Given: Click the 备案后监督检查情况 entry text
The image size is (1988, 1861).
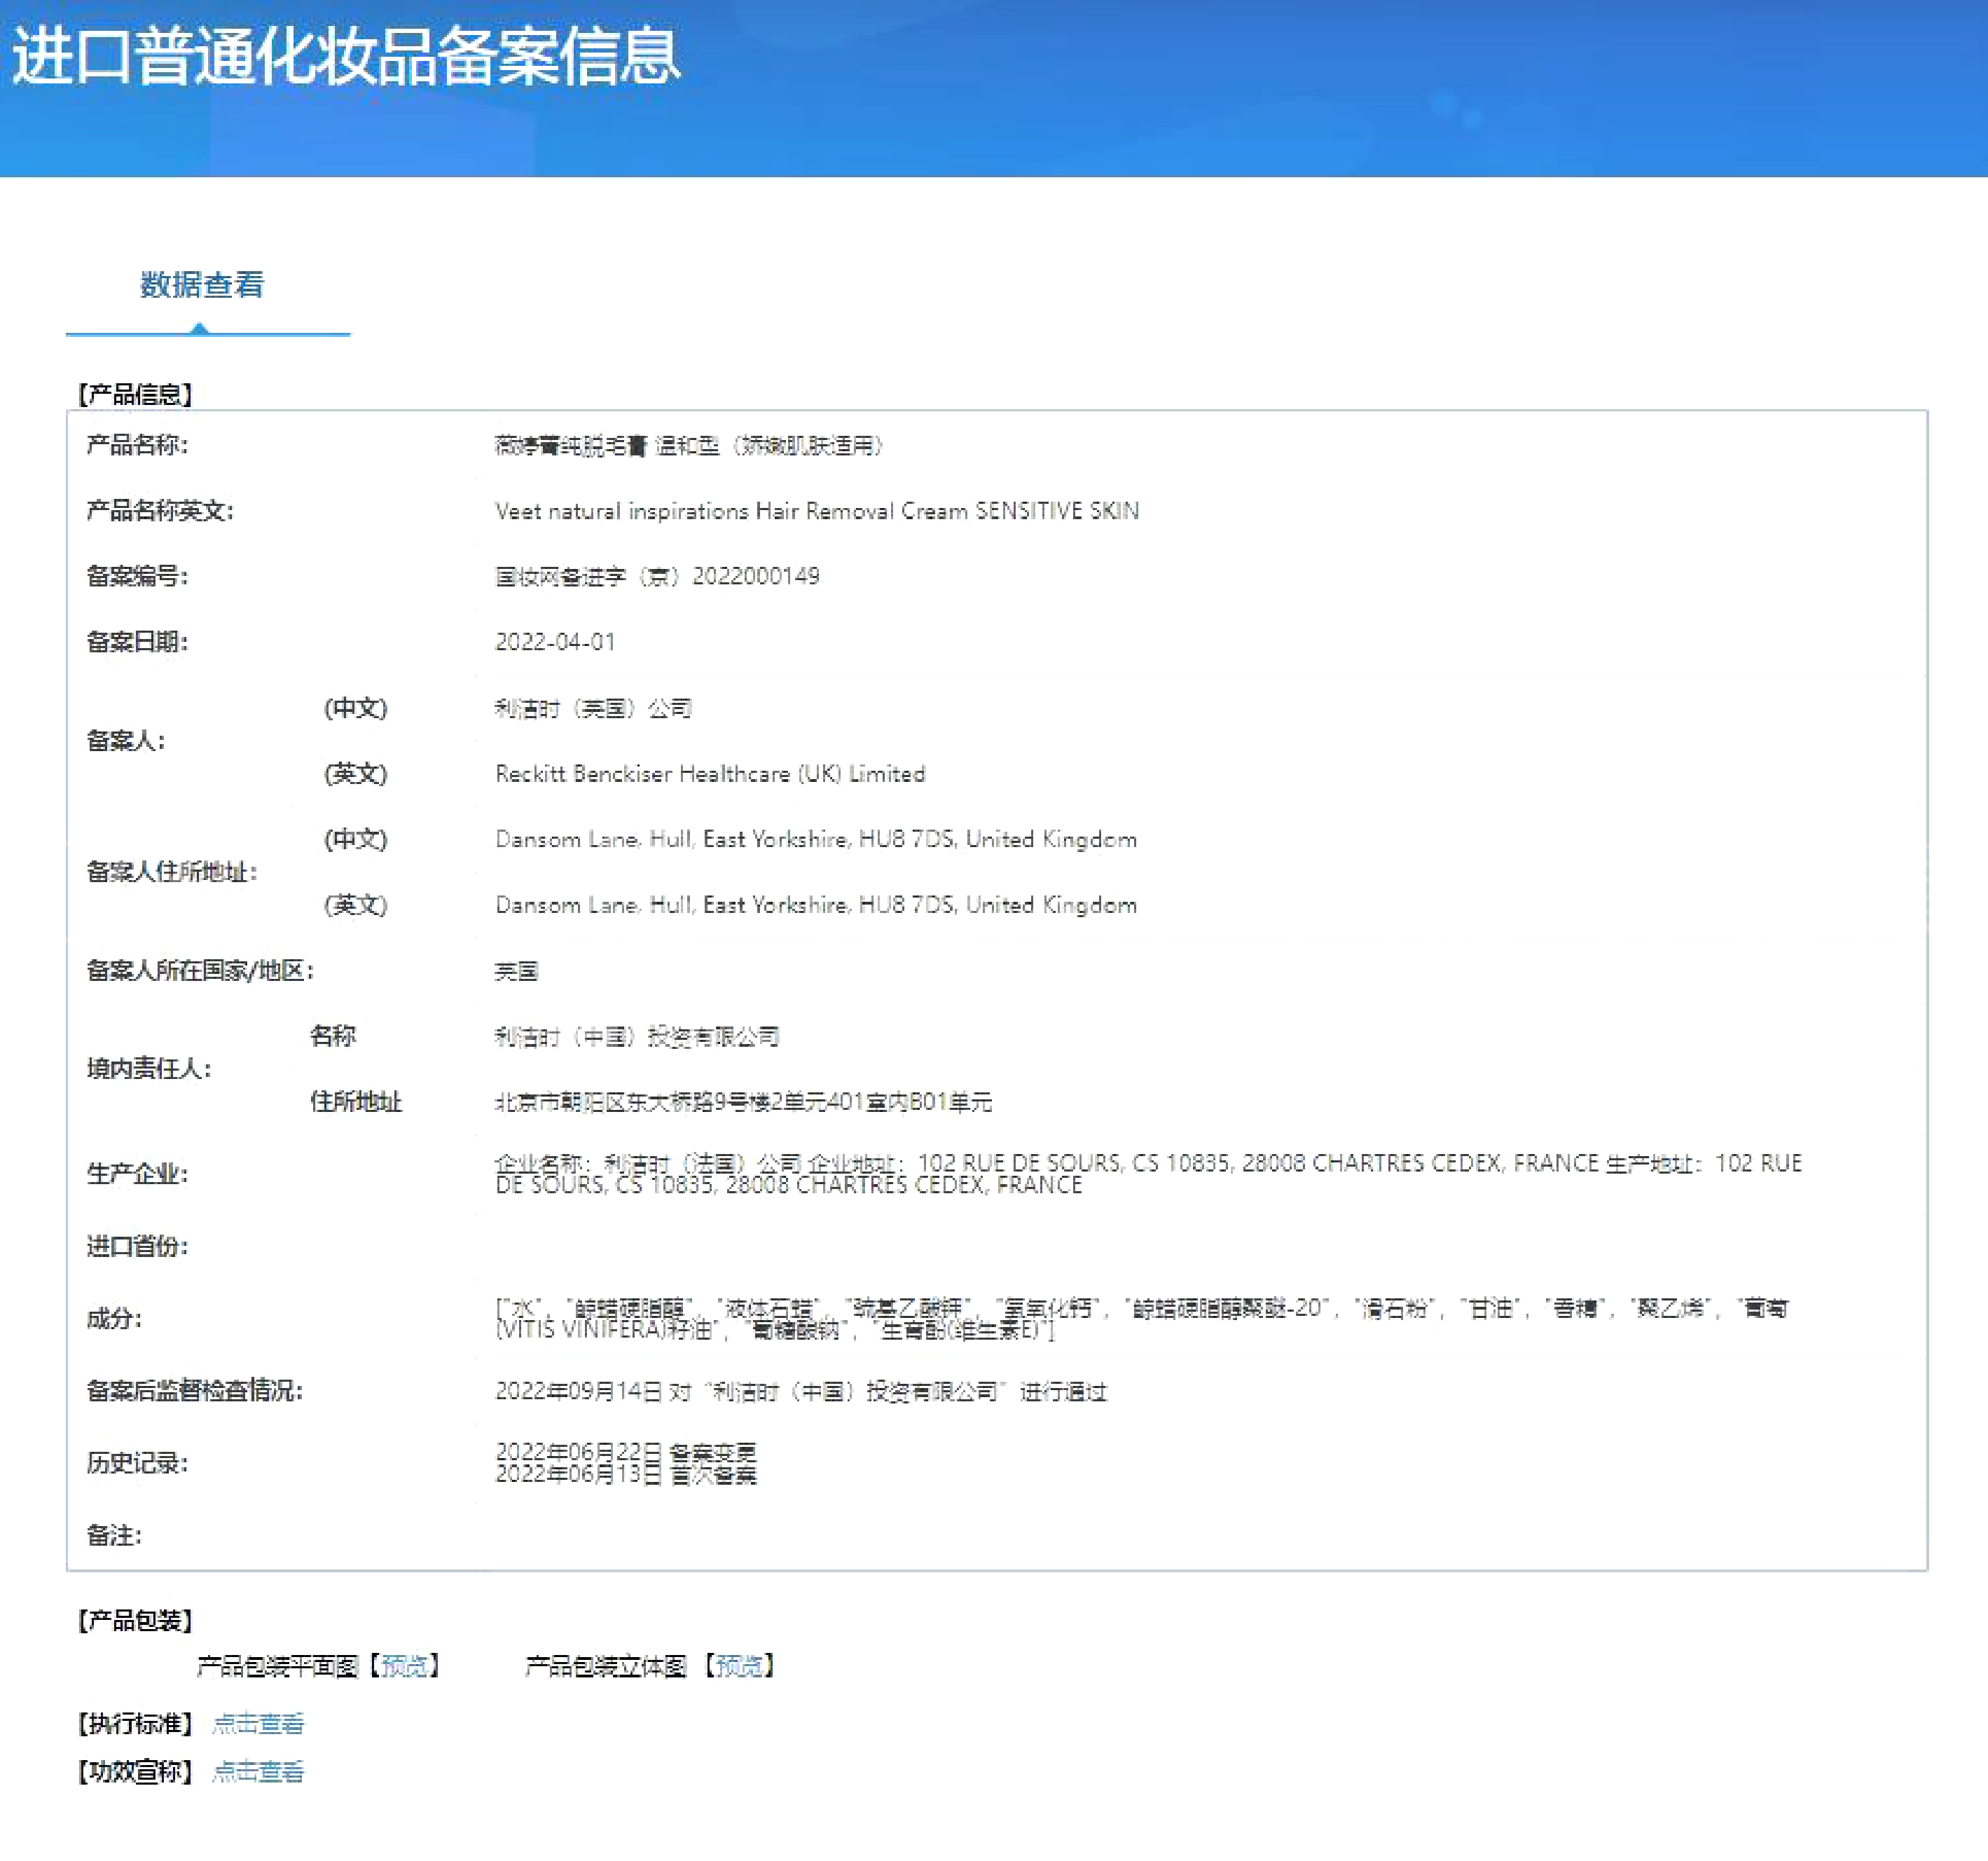Looking at the screenshot, I should click(801, 1392).
